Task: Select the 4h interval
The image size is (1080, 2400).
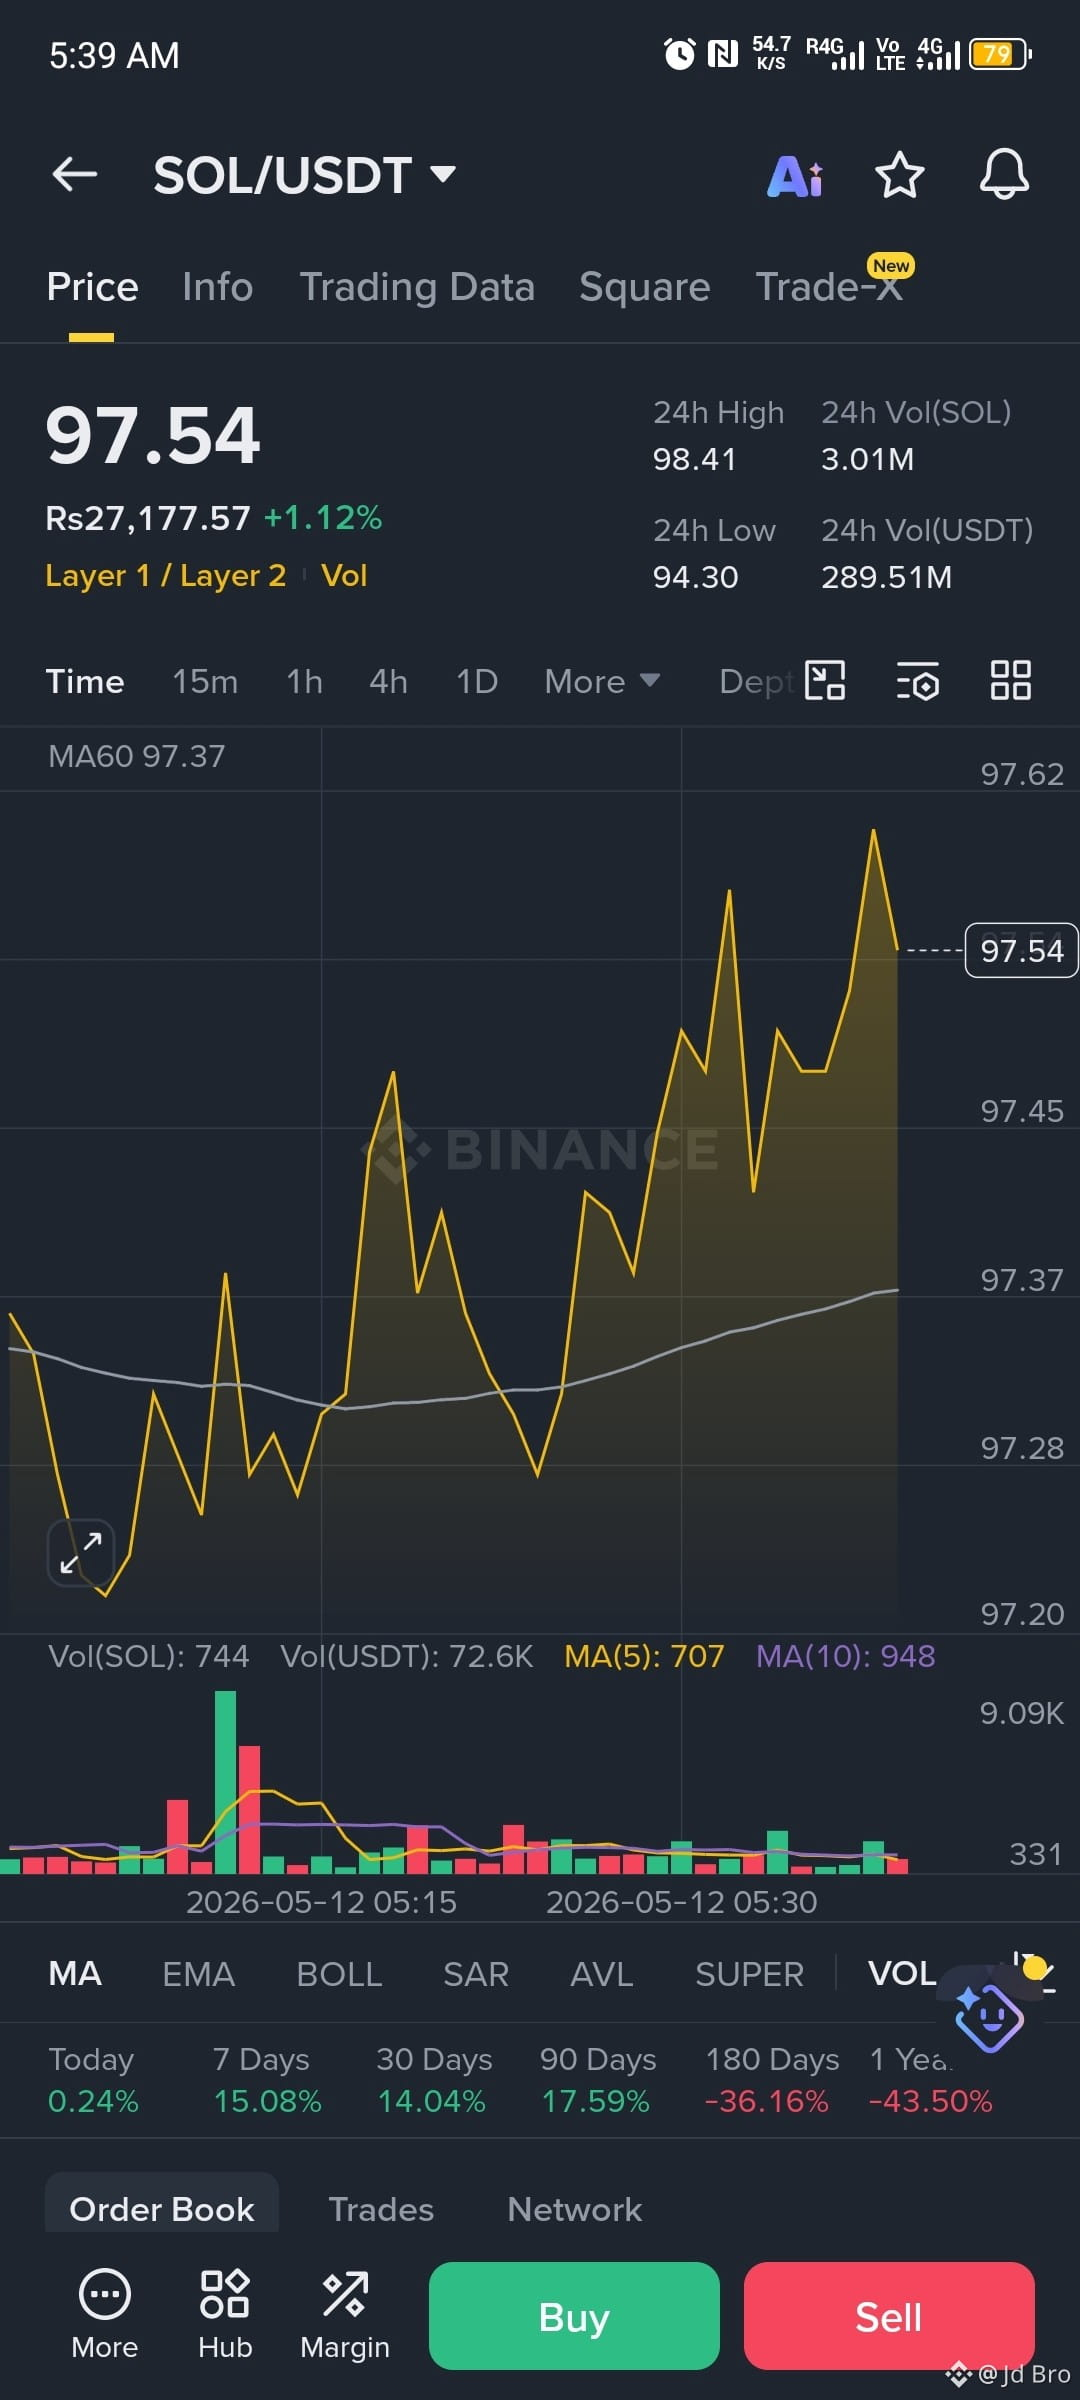Action: pos(388,681)
